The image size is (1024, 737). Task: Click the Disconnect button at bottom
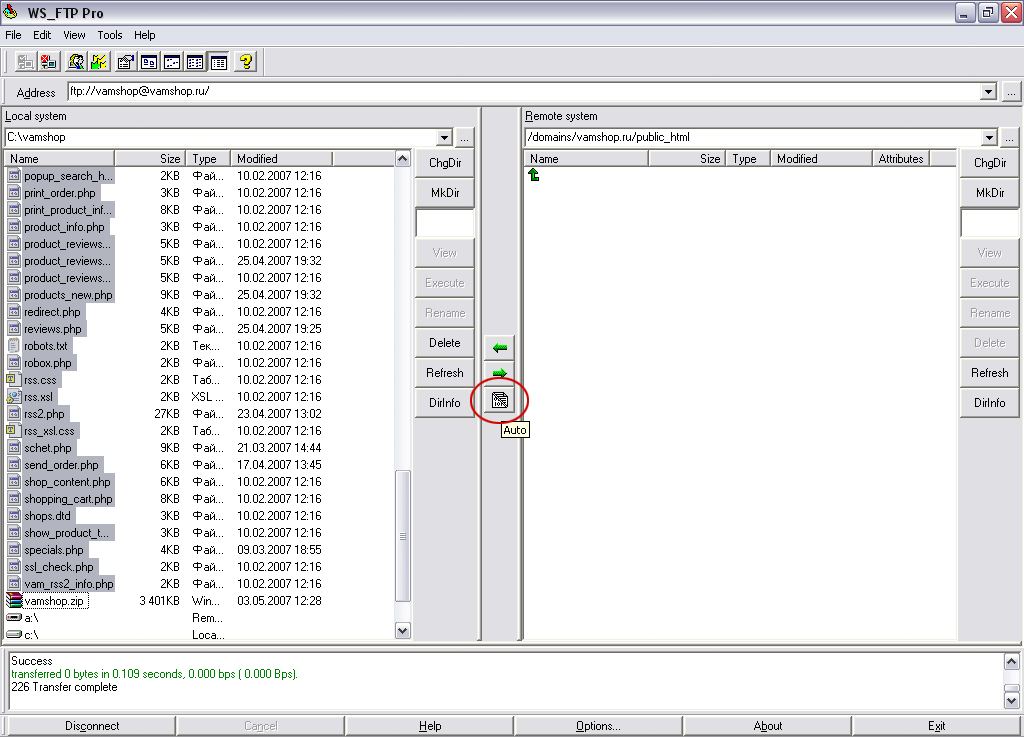(x=91, y=726)
